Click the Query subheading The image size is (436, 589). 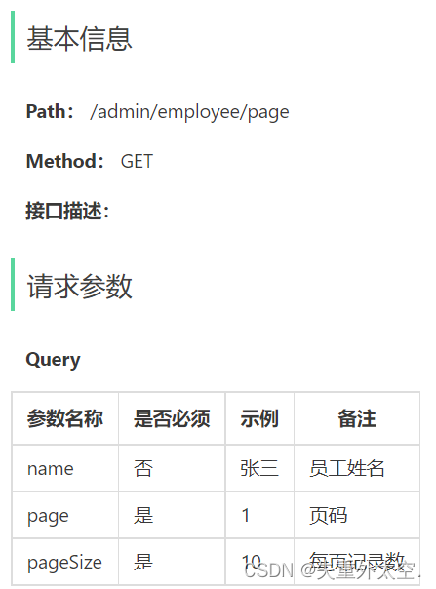point(53,360)
